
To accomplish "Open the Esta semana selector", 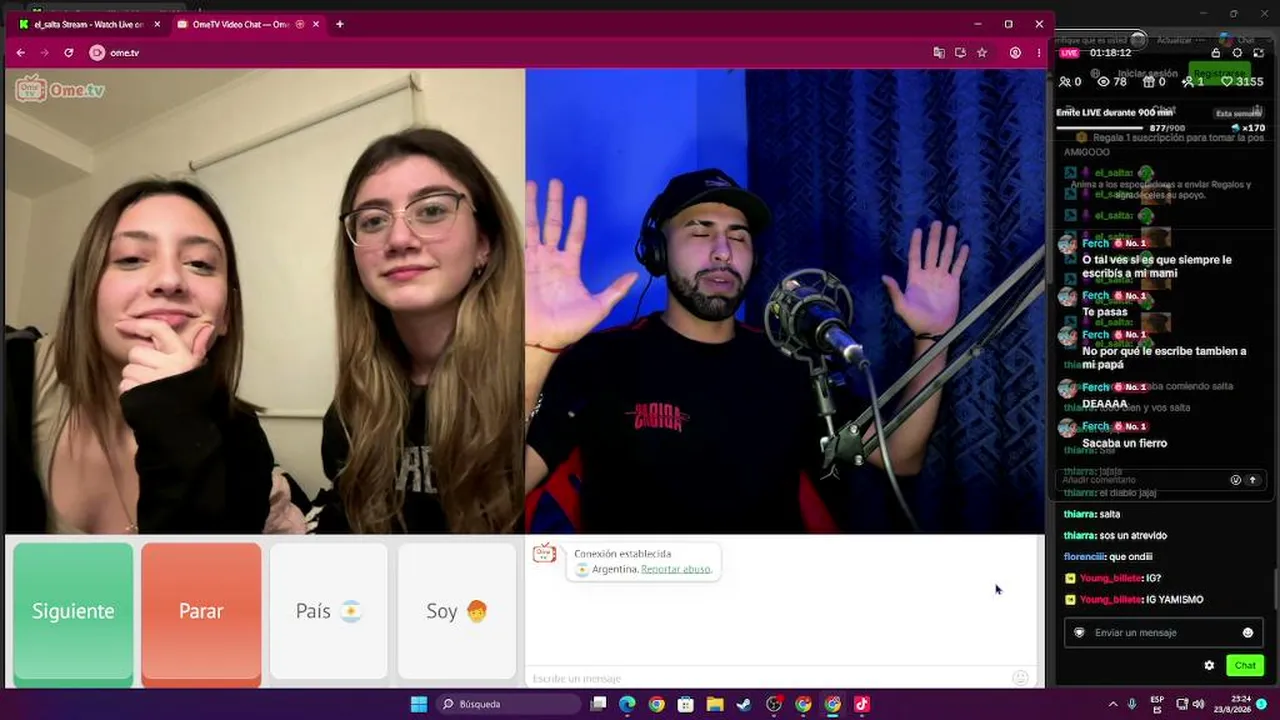I will pos(1239,113).
